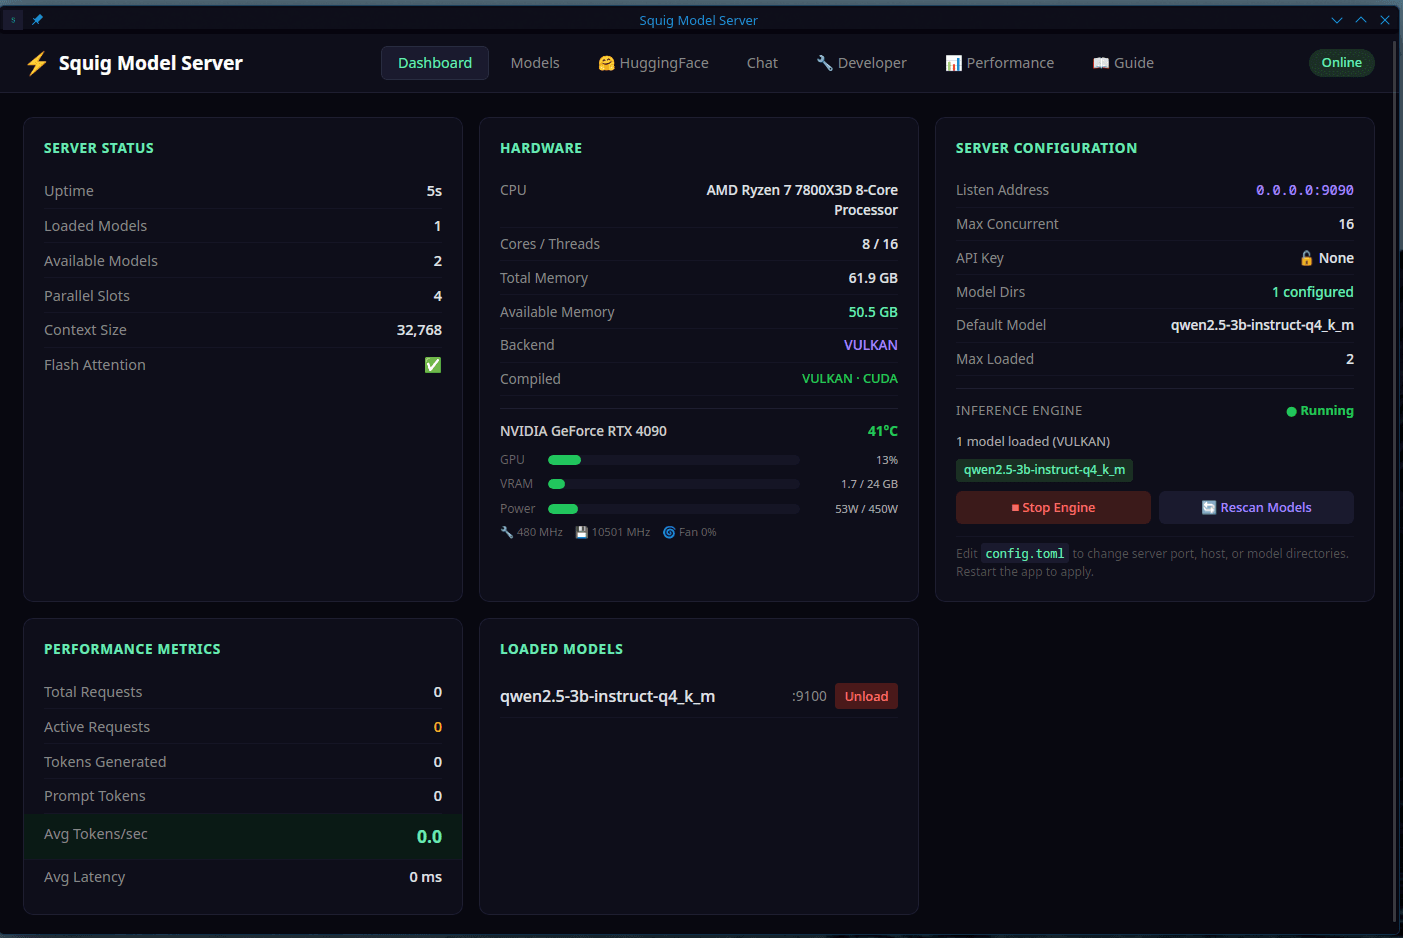
Task: Click the book icon beside Guide
Action: pos(1100,63)
